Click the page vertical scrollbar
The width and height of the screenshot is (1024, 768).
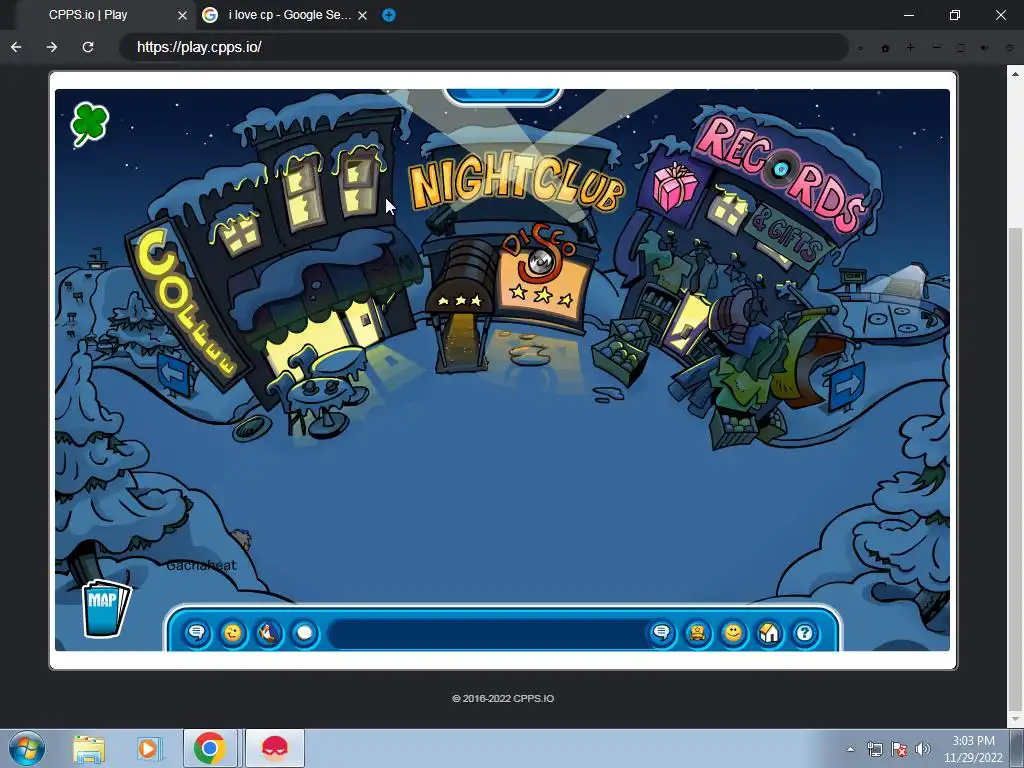[x=1015, y=470]
